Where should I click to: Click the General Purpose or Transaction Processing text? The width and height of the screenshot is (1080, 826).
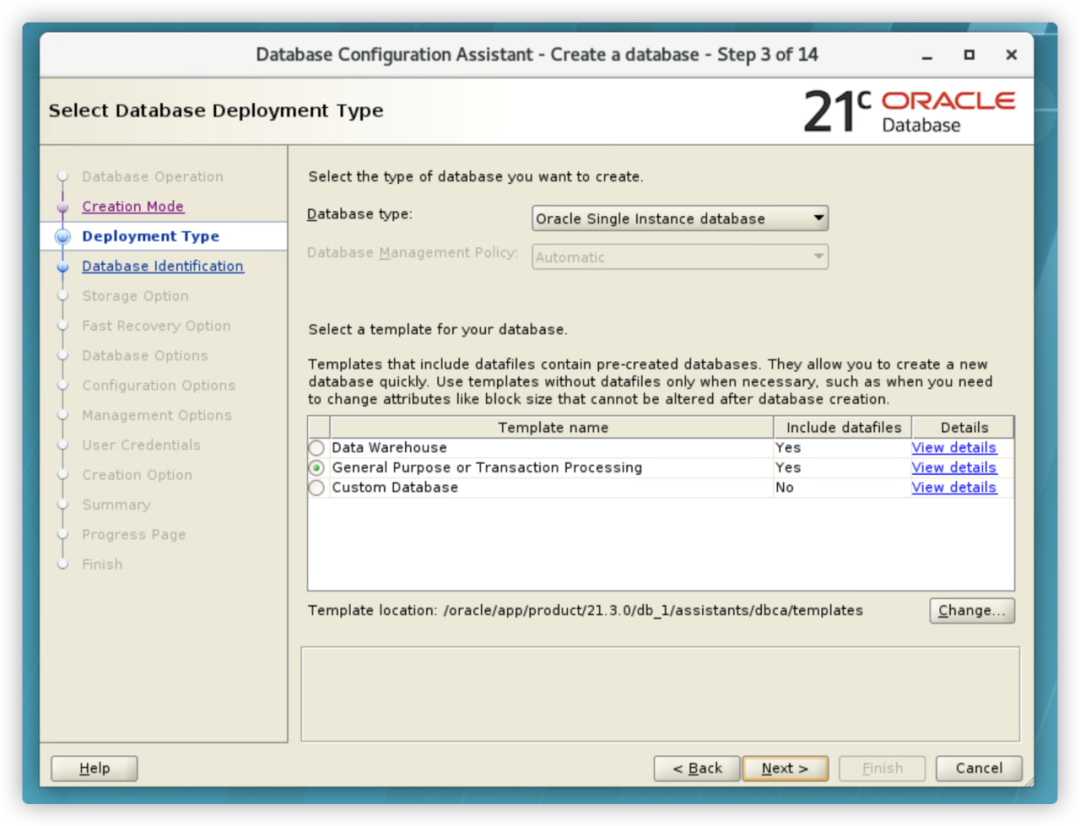[x=487, y=468]
